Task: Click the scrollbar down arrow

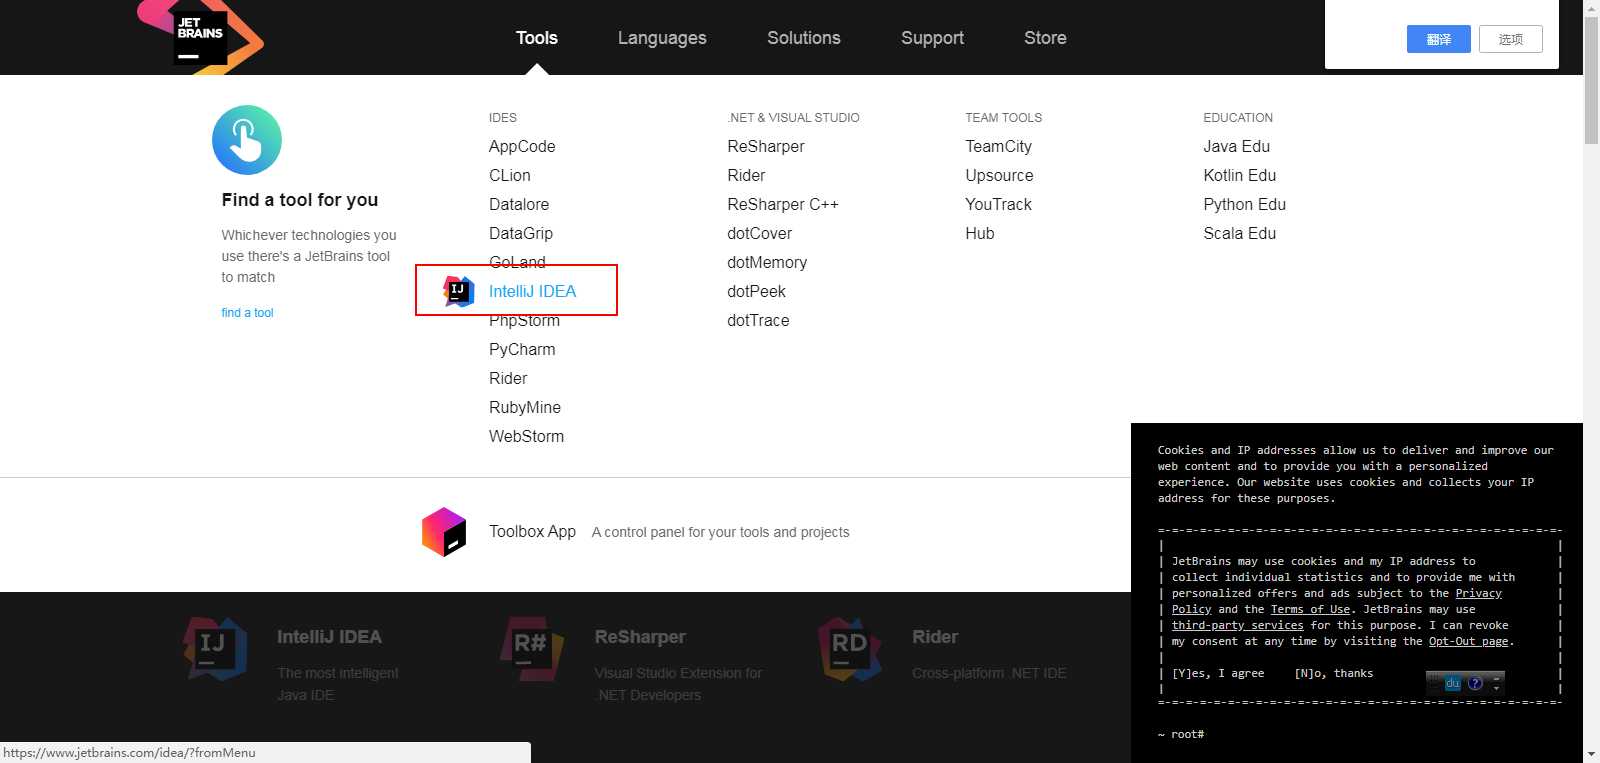Action: [x=1591, y=754]
